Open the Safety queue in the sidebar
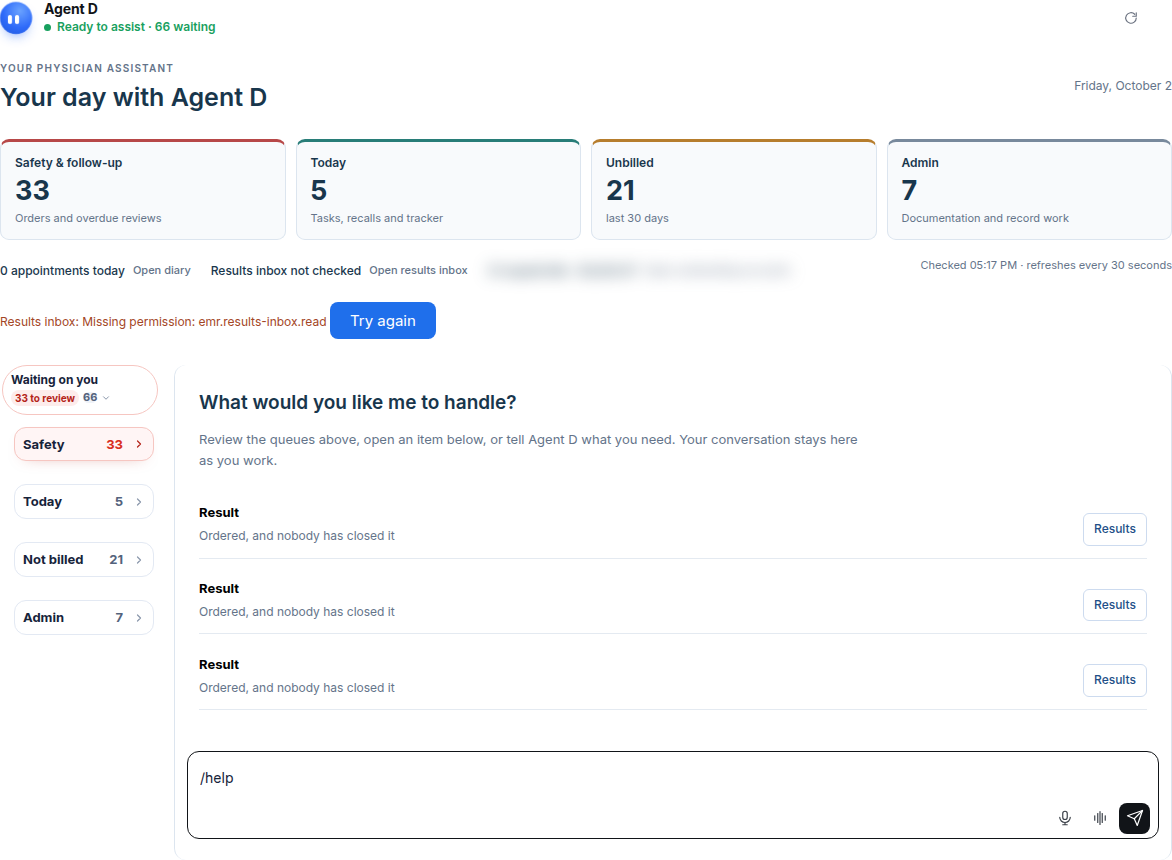Image resolution: width=1172 pixels, height=860 pixels. click(x=84, y=445)
